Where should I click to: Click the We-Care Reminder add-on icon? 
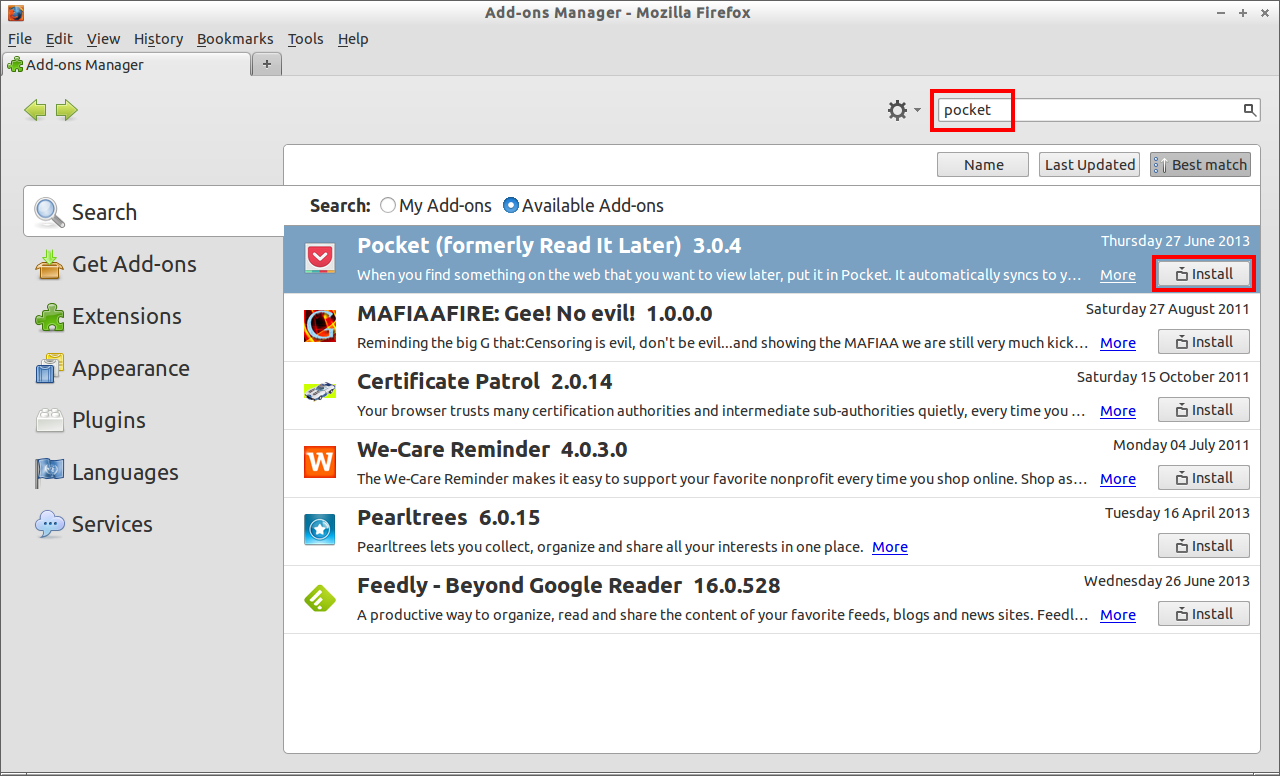tap(320, 462)
